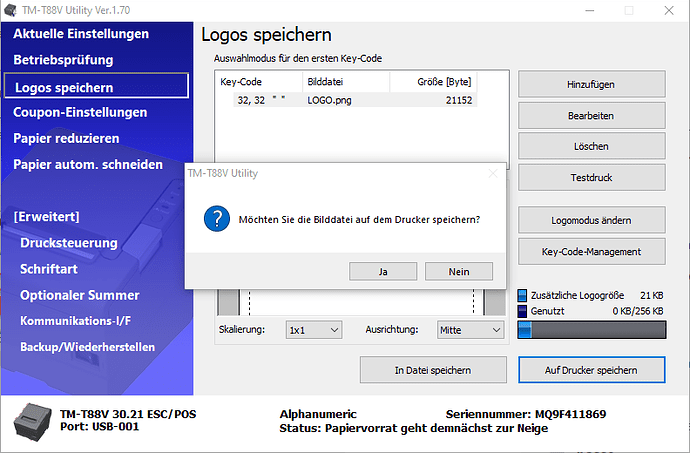Open Papier reduzieren in the sidebar
The width and height of the screenshot is (690, 453).
click(x=66, y=138)
